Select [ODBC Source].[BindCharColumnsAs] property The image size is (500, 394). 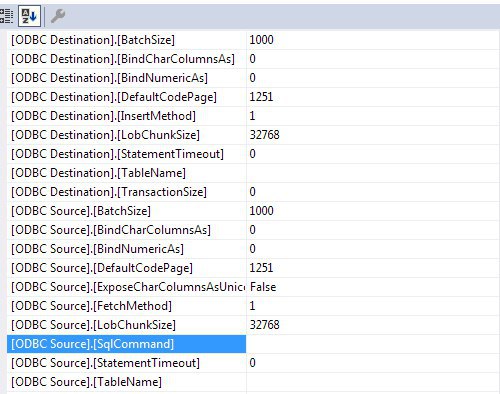(127, 230)
